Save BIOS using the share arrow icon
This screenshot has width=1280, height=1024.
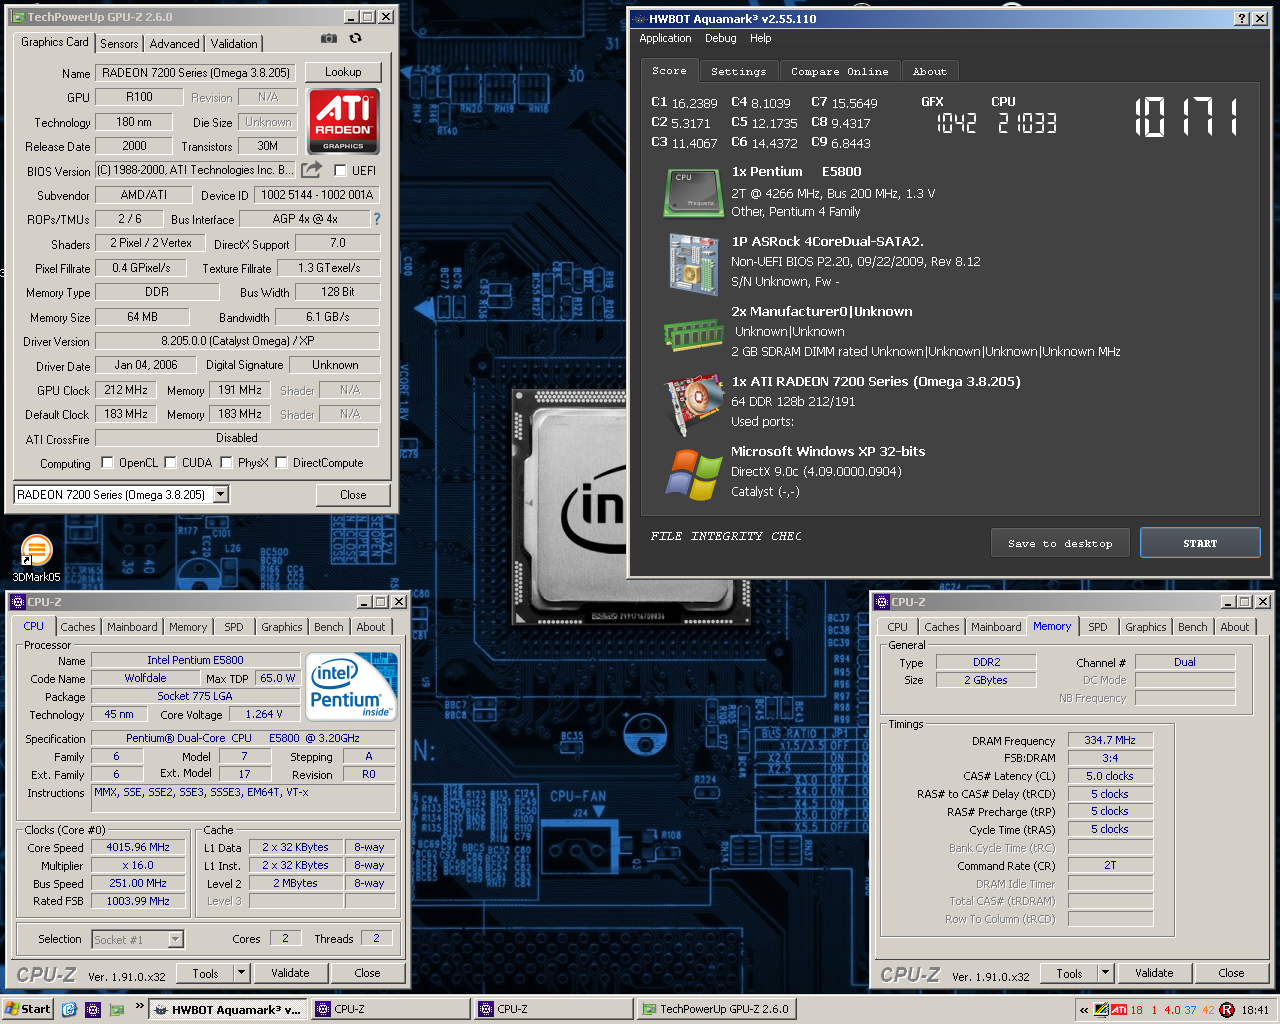tap(312, 170)
